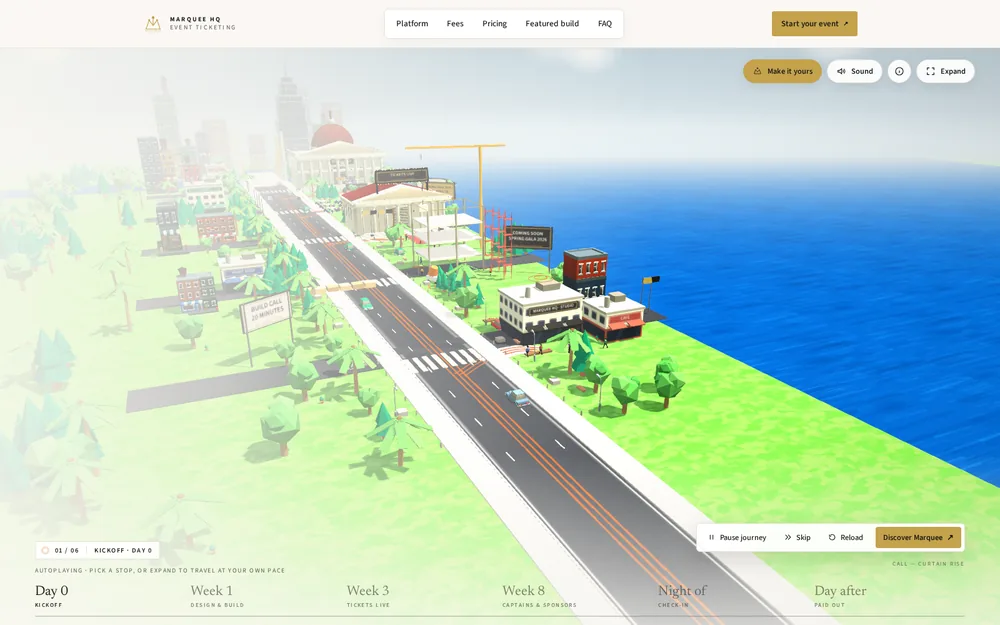The image size is (1000, 625).
Task: Click the 'Call — Curtain Rise' caption
Action: (928, 564)
